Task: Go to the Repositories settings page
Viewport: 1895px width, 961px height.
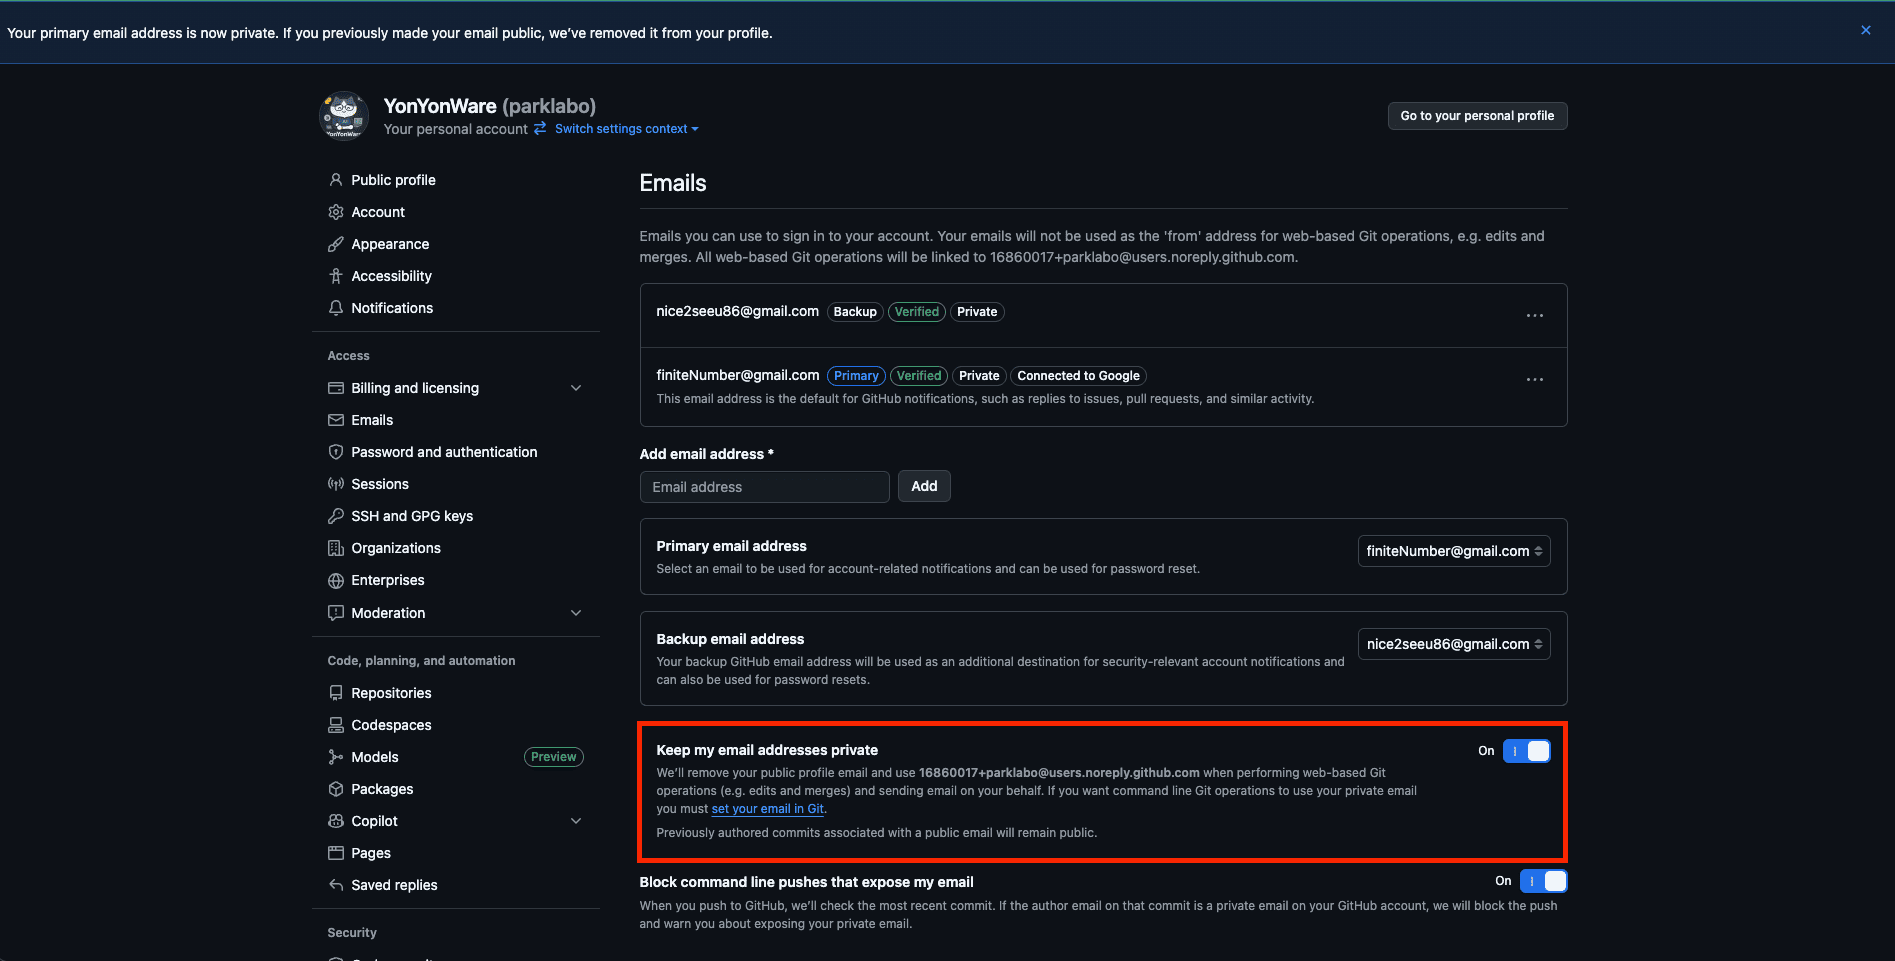Action: [x=391, y=693]
